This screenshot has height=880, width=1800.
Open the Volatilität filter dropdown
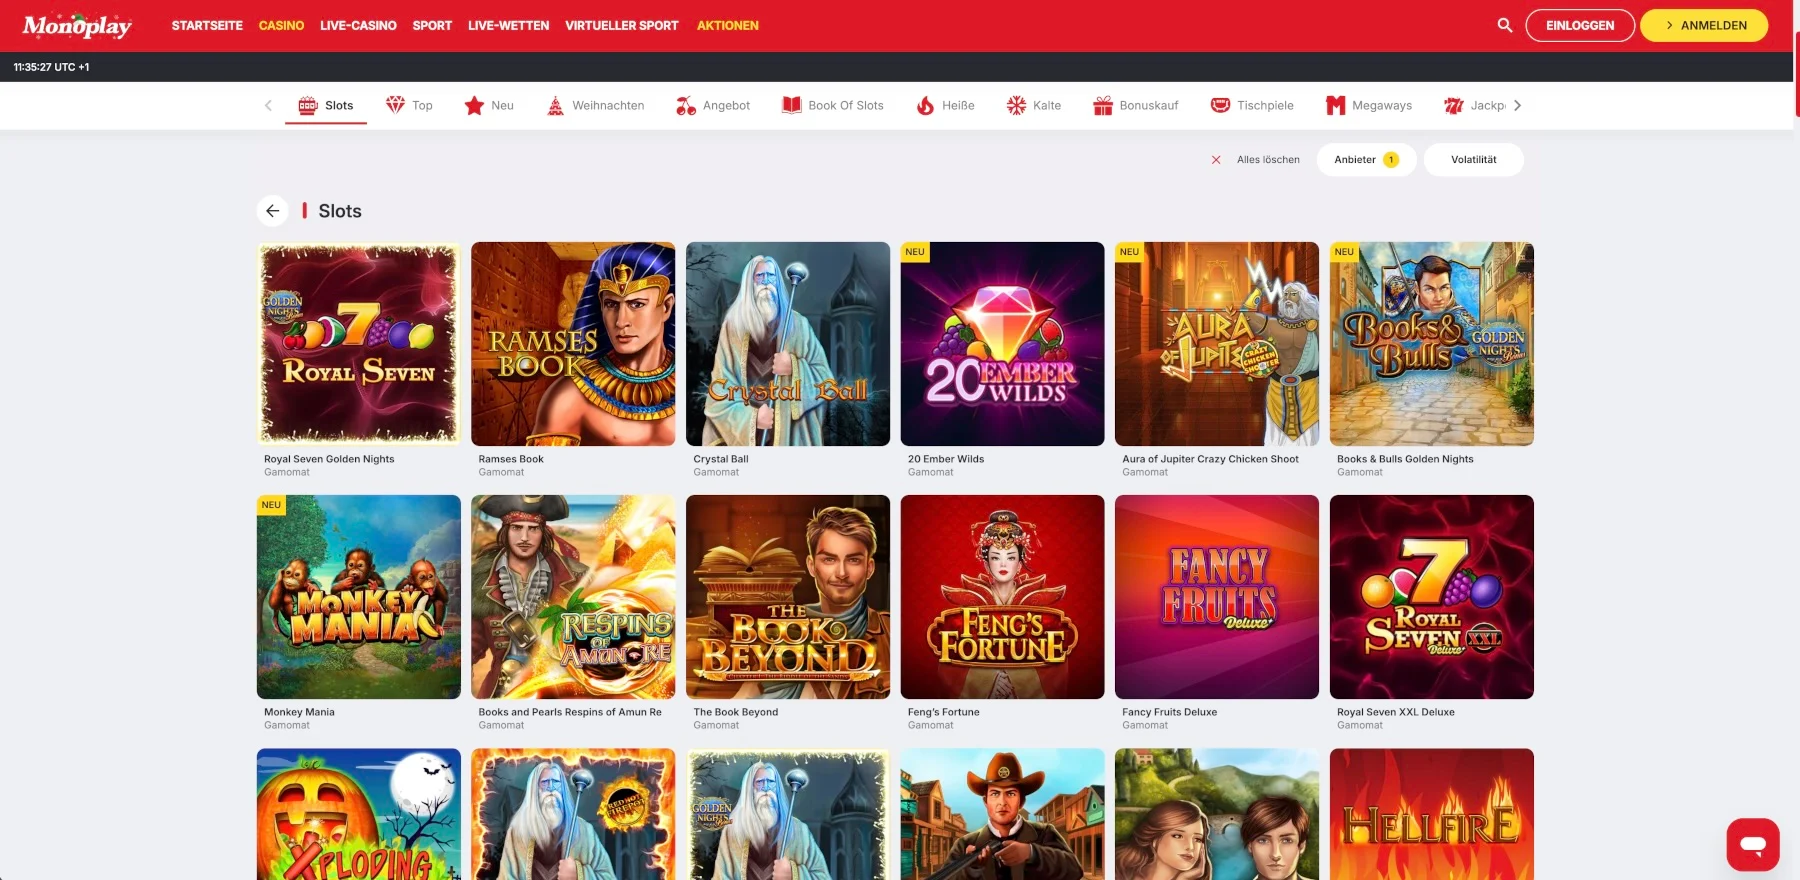click(1473, 160)
